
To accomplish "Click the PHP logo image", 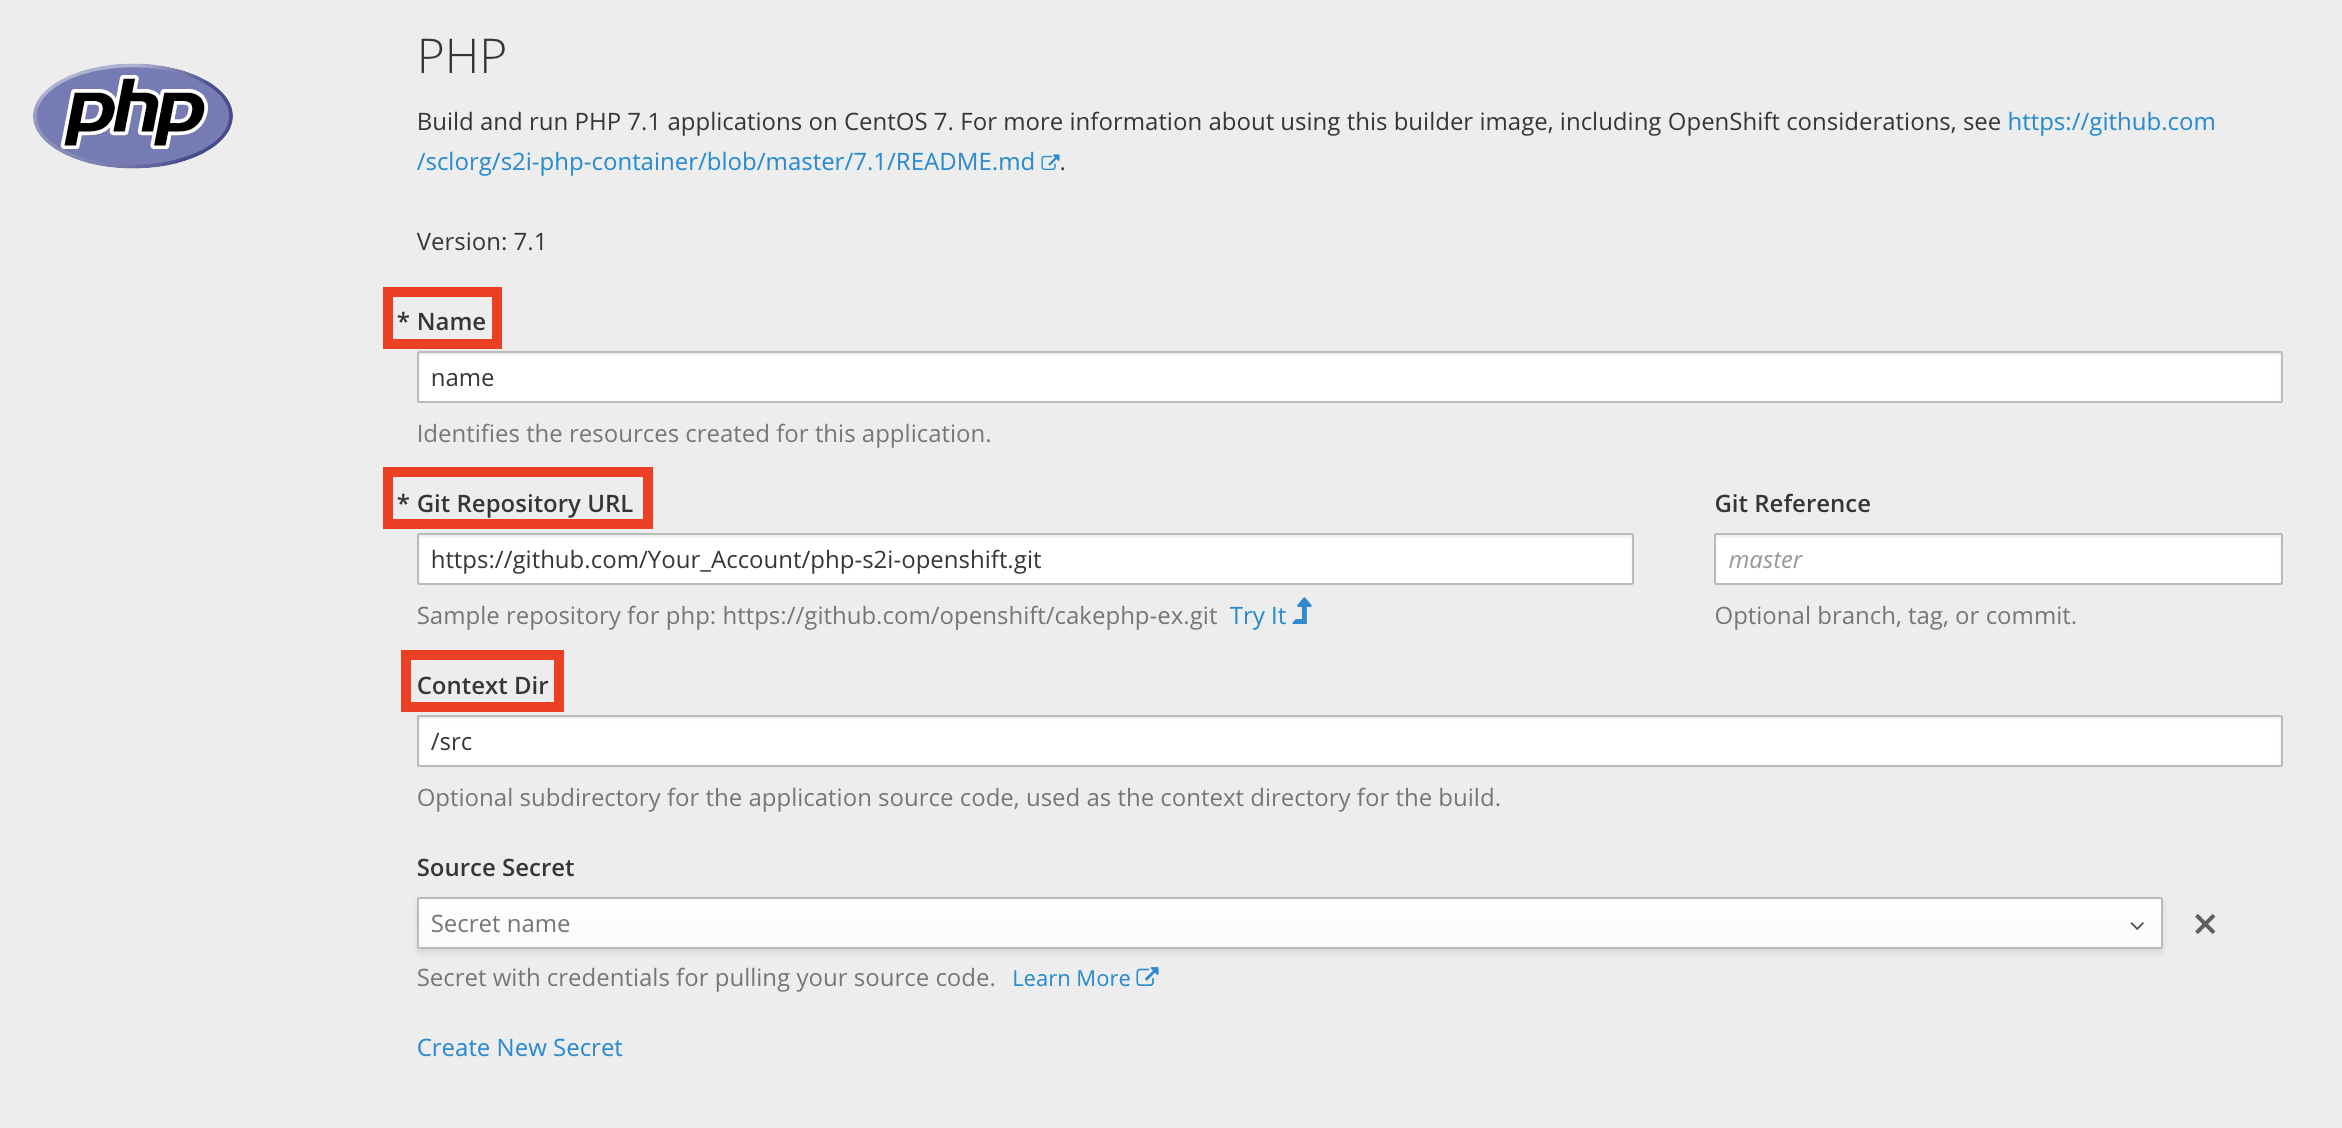I will (x=133, y=116).
